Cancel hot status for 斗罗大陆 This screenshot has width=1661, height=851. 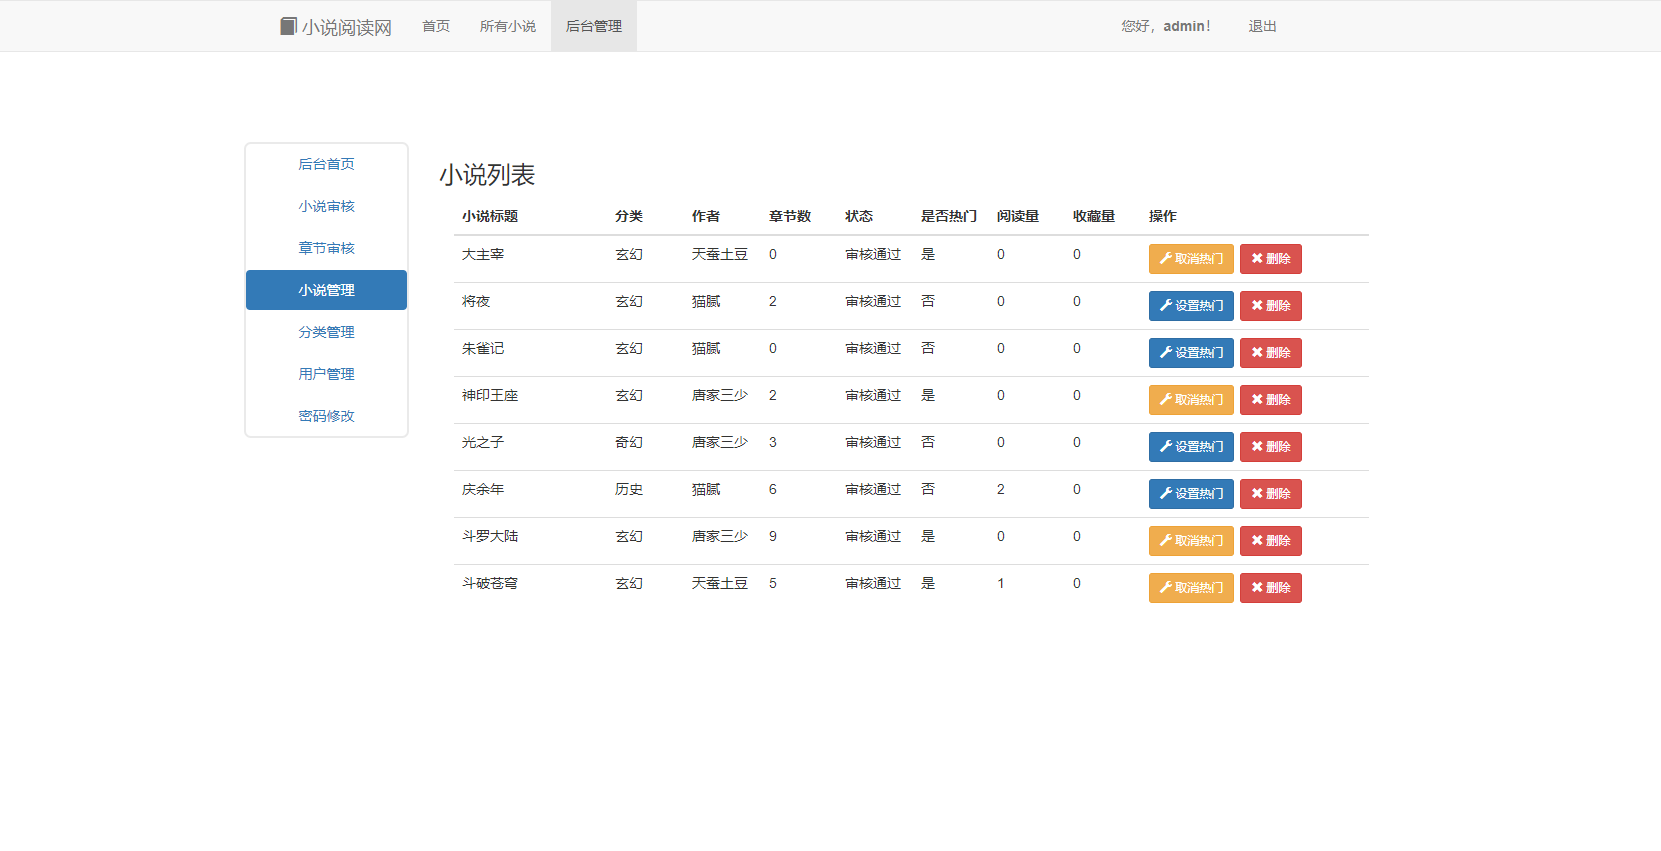(1191, 541)
